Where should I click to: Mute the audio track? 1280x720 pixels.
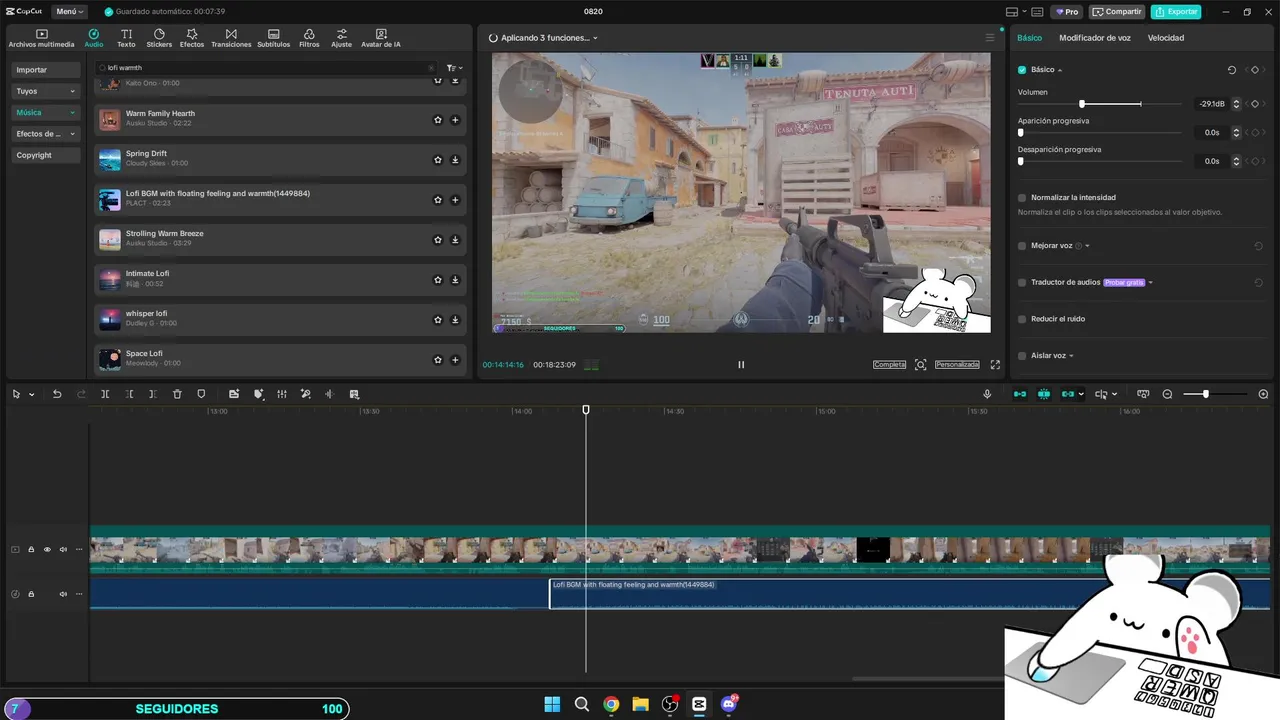pyautogui.click(x=63, y=594)
